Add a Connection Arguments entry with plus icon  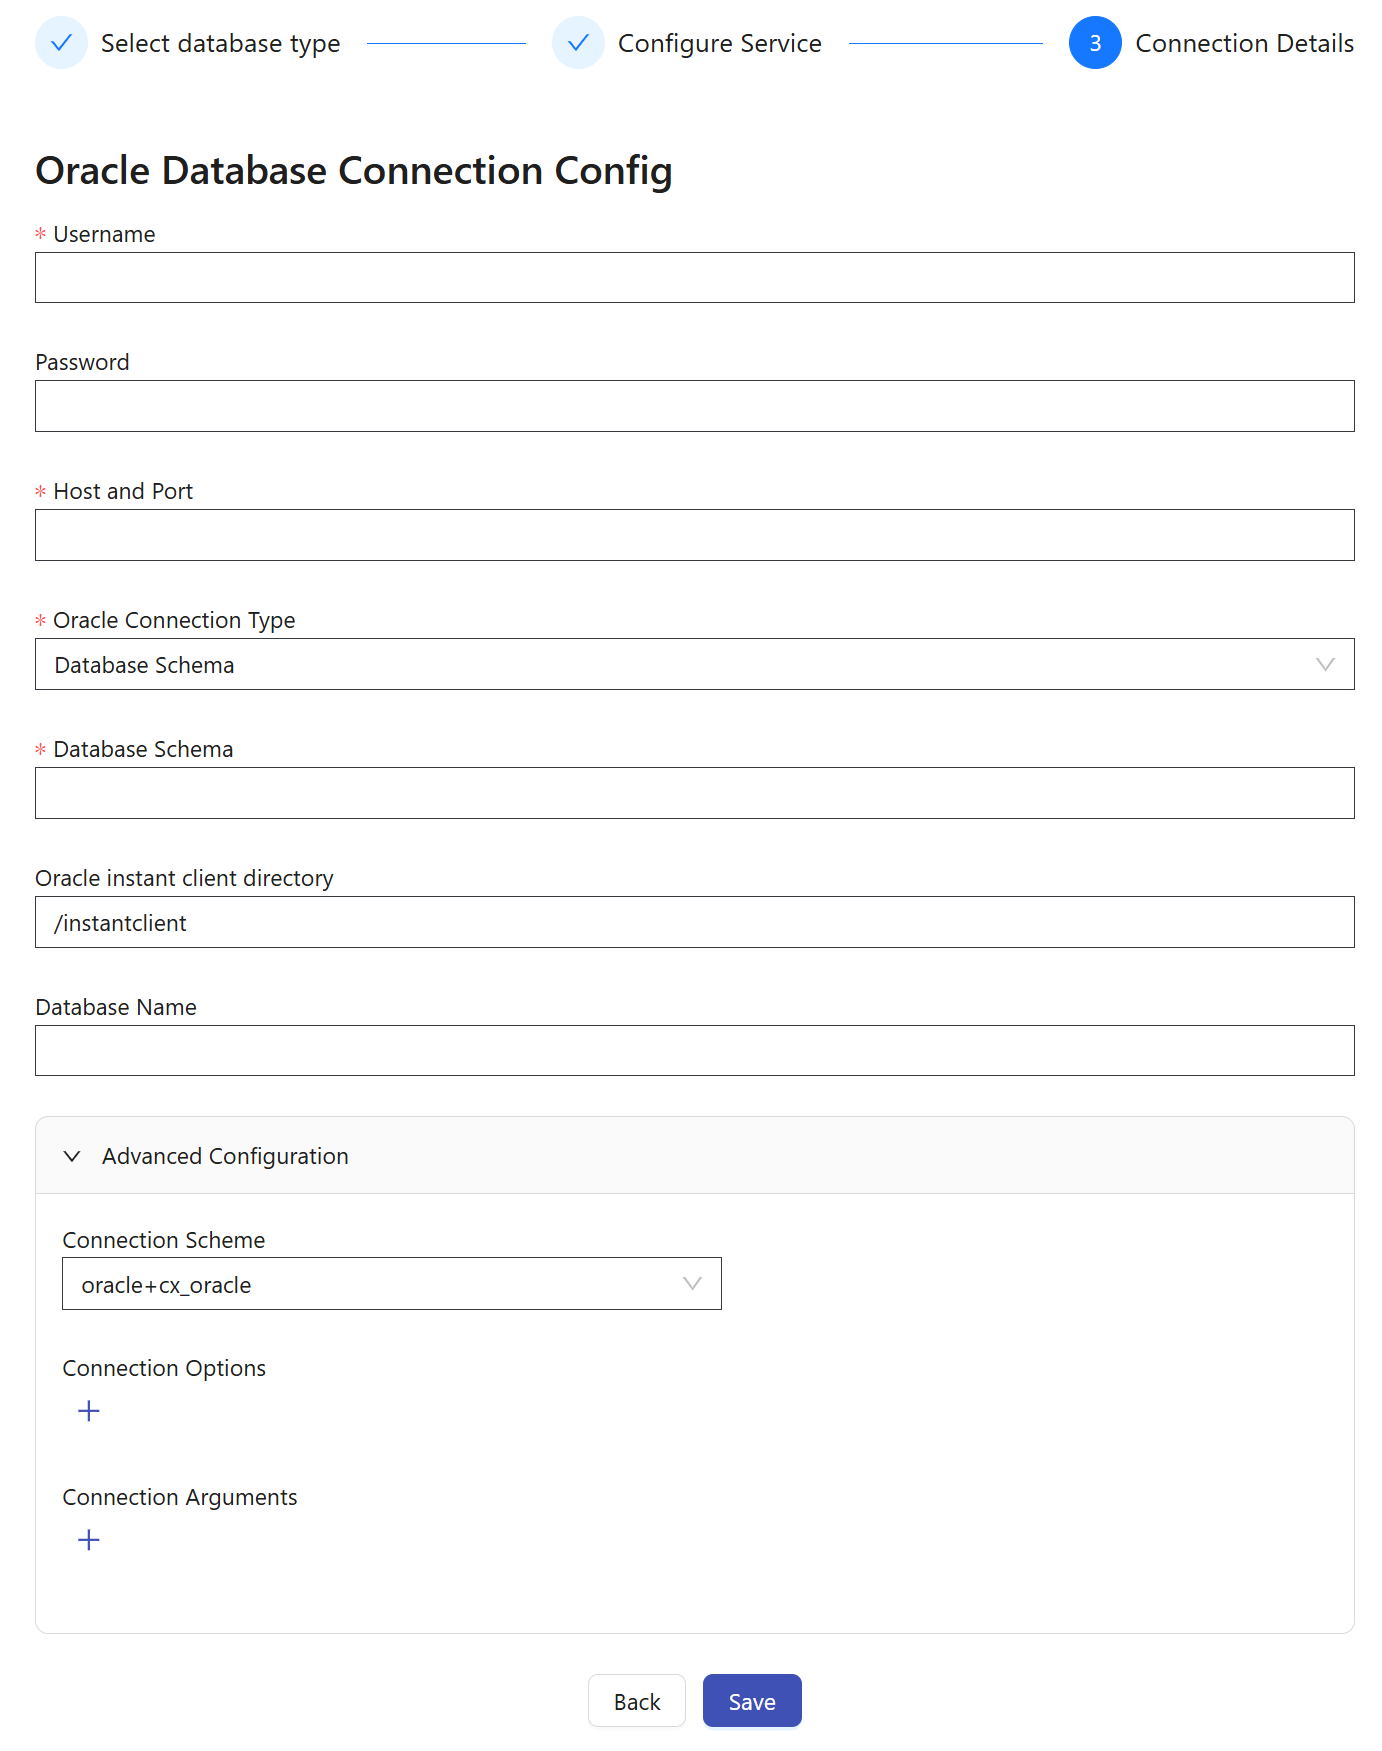coord(89,1540)
